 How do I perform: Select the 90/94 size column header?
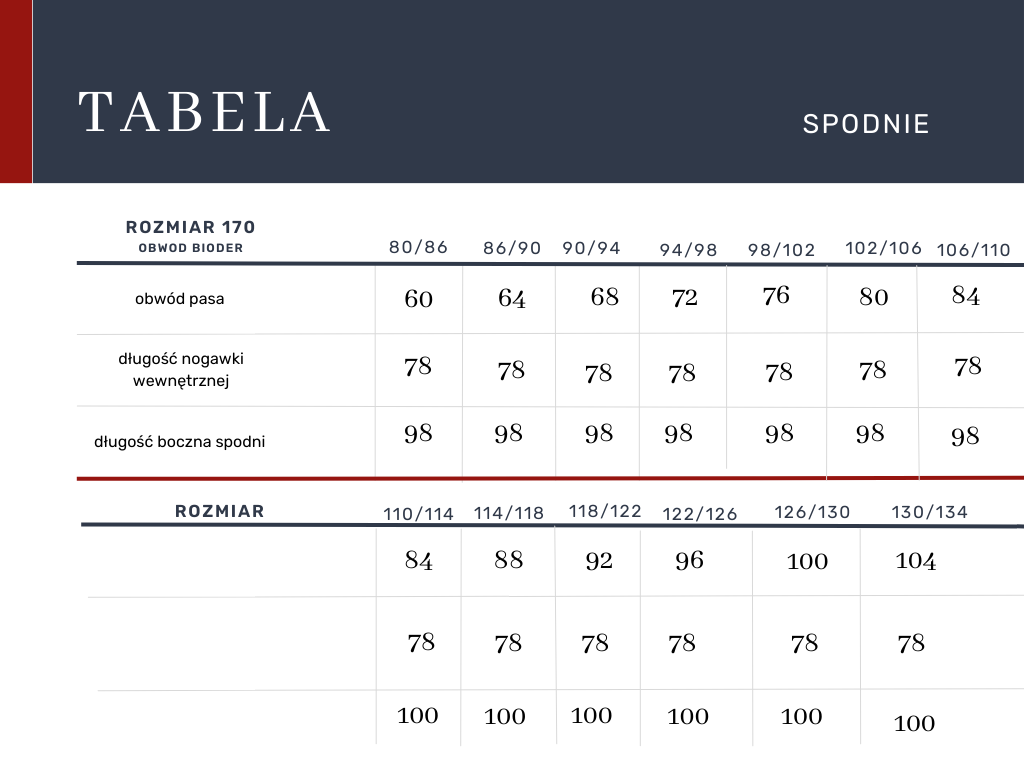[x=591, y=248]
